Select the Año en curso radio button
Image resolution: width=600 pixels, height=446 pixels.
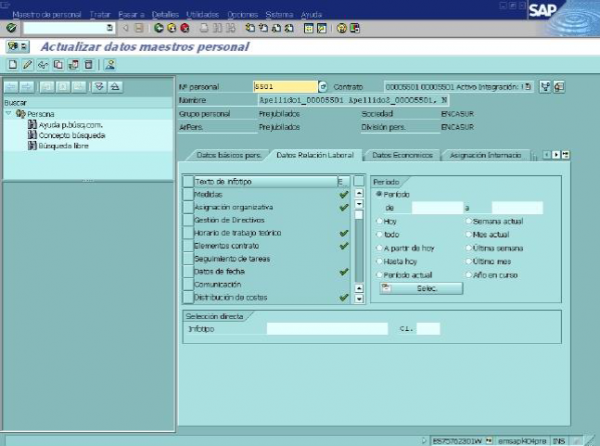(468, 275)
